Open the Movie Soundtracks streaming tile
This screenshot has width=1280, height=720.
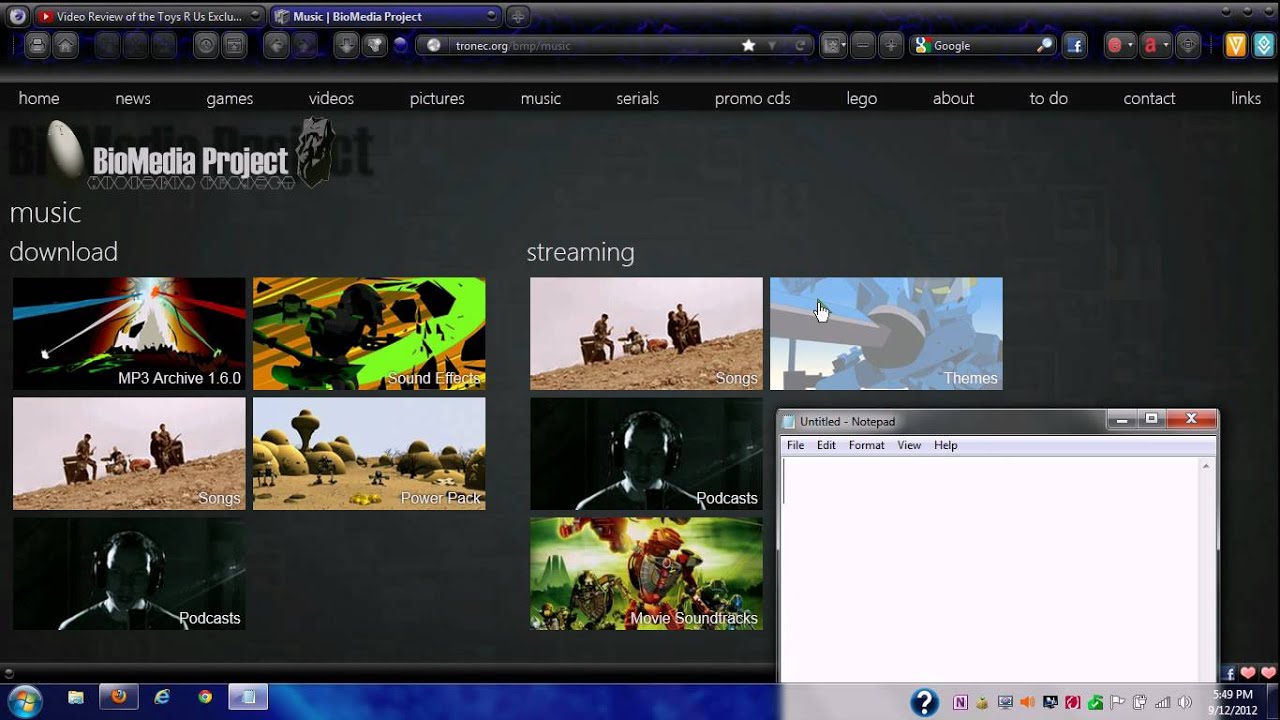(646, 574)
